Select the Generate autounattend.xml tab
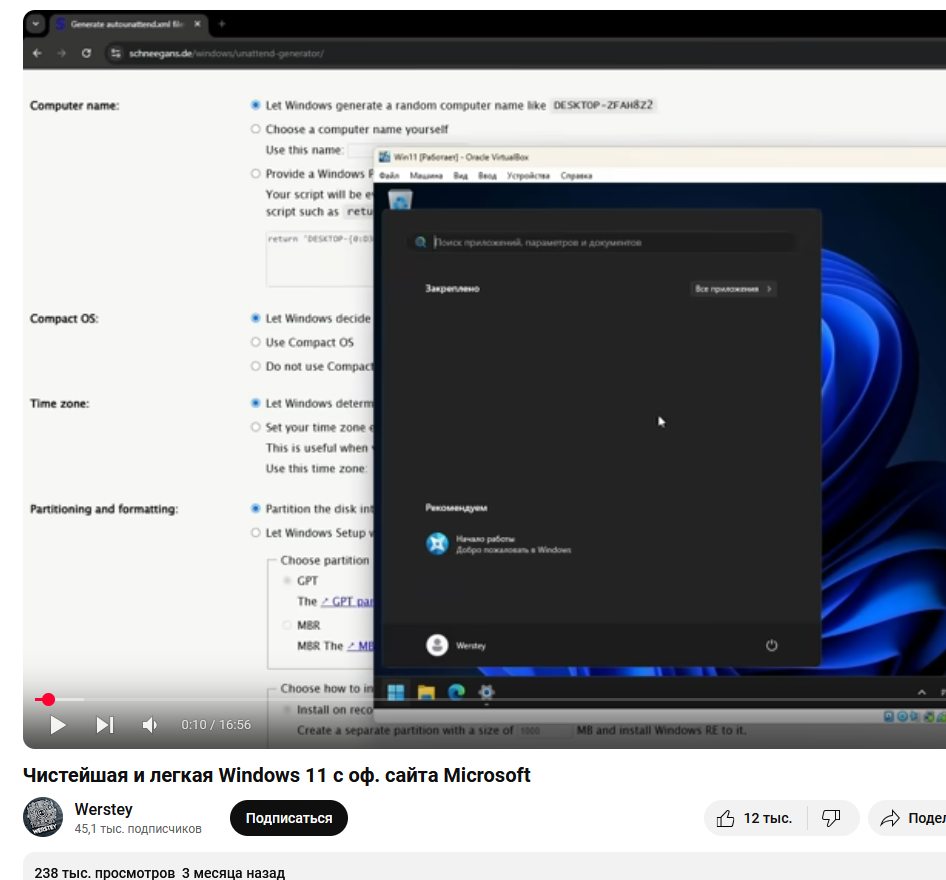The image size is (946, 880). [x=127, y=24]
